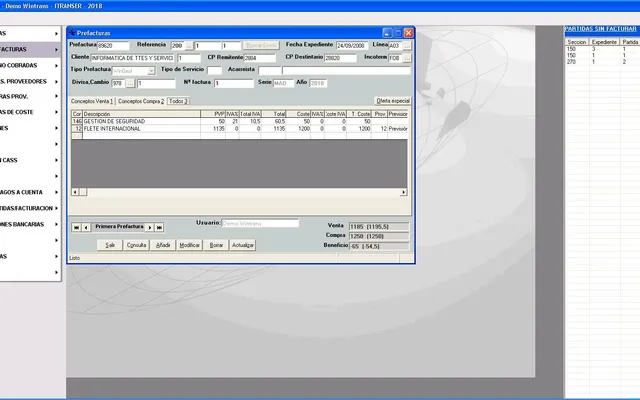
Task: Open the RAS PROV. menu entry
Action: 30,96
